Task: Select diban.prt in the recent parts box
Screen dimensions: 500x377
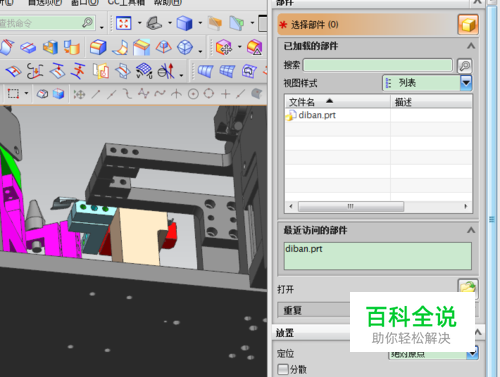Action: (x=304, y=249)
